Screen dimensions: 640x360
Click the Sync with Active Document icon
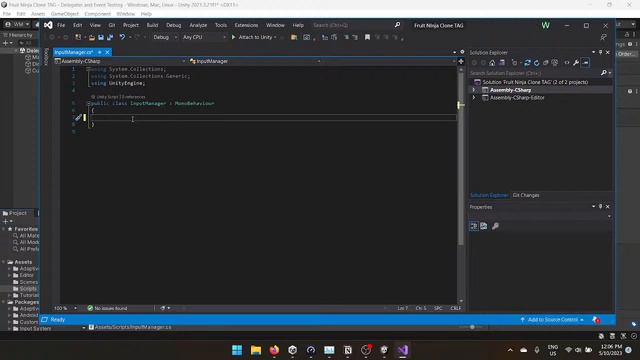tap(527, 63)
